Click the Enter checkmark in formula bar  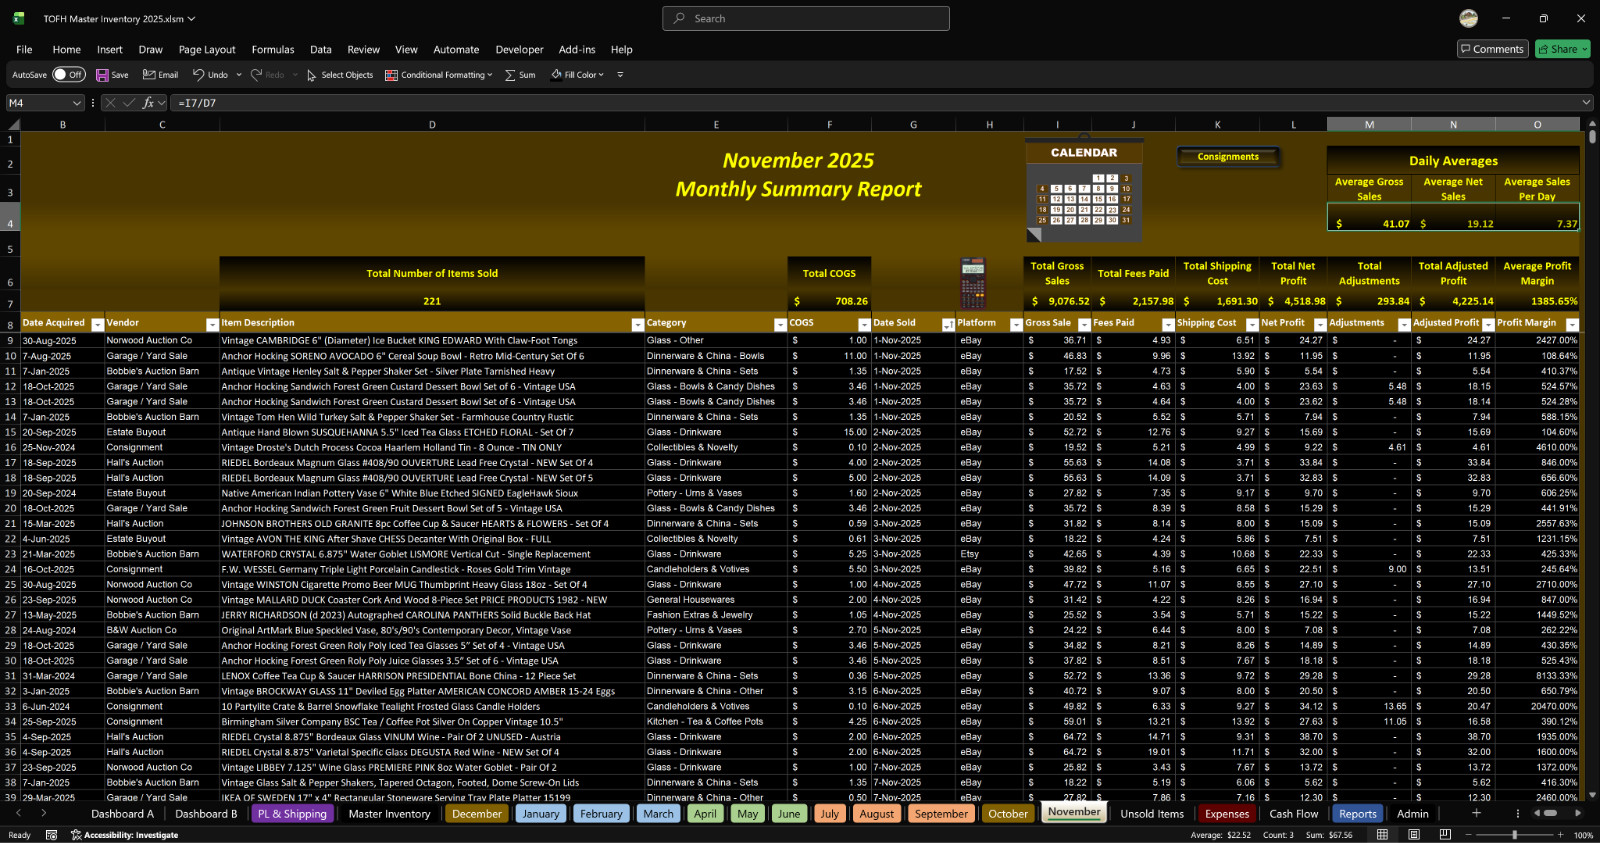click(129, 103)
